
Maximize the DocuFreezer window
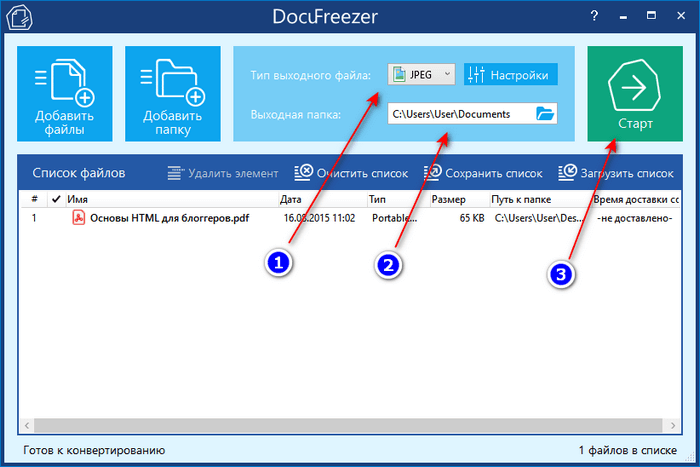point(651,16)
